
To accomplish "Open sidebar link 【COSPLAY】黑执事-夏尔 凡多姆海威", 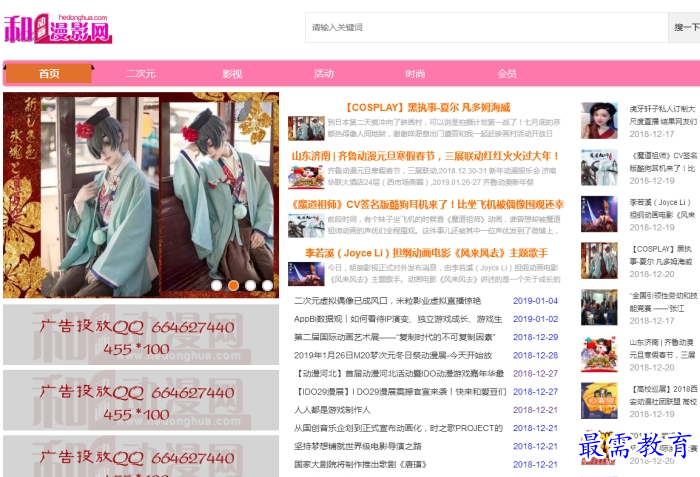I will click(x=663, y=255).
